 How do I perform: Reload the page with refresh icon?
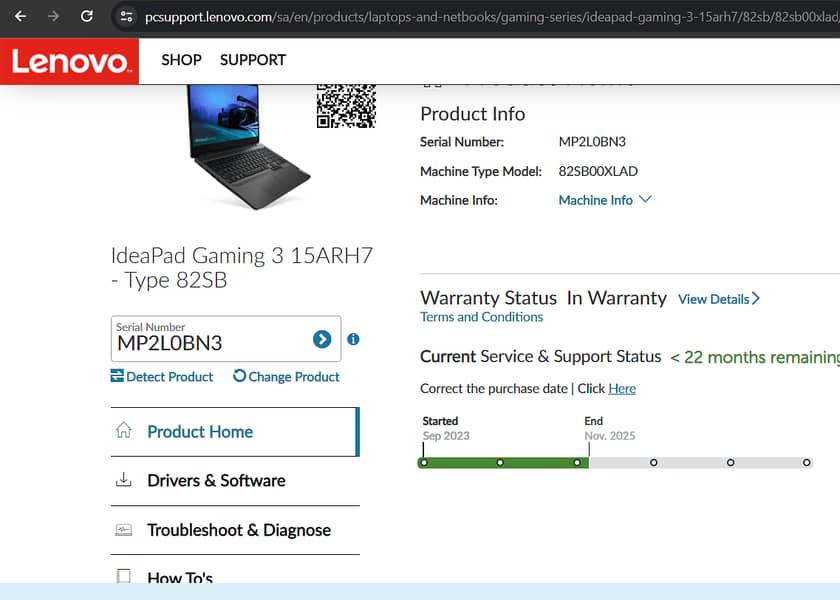[87, 17]
